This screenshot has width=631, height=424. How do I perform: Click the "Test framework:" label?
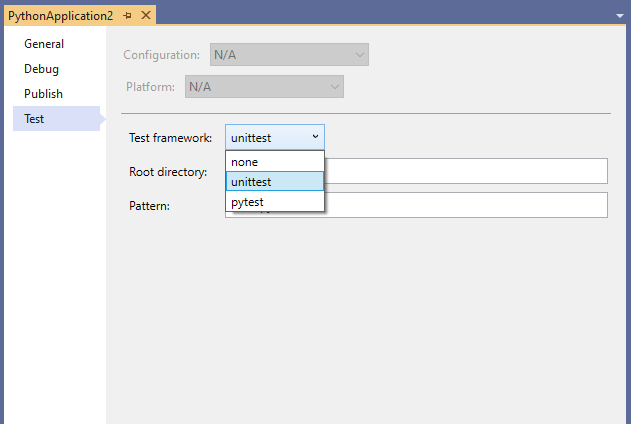click(171, 137)
